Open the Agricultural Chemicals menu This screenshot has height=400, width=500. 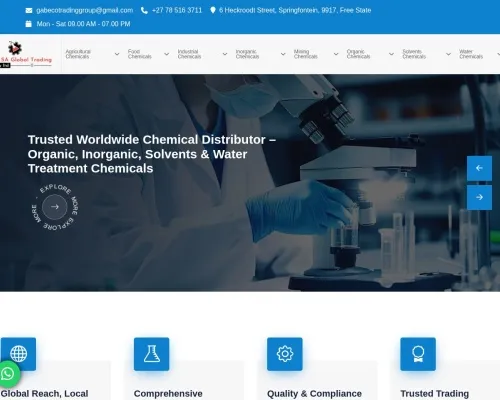tap(78, 54)
